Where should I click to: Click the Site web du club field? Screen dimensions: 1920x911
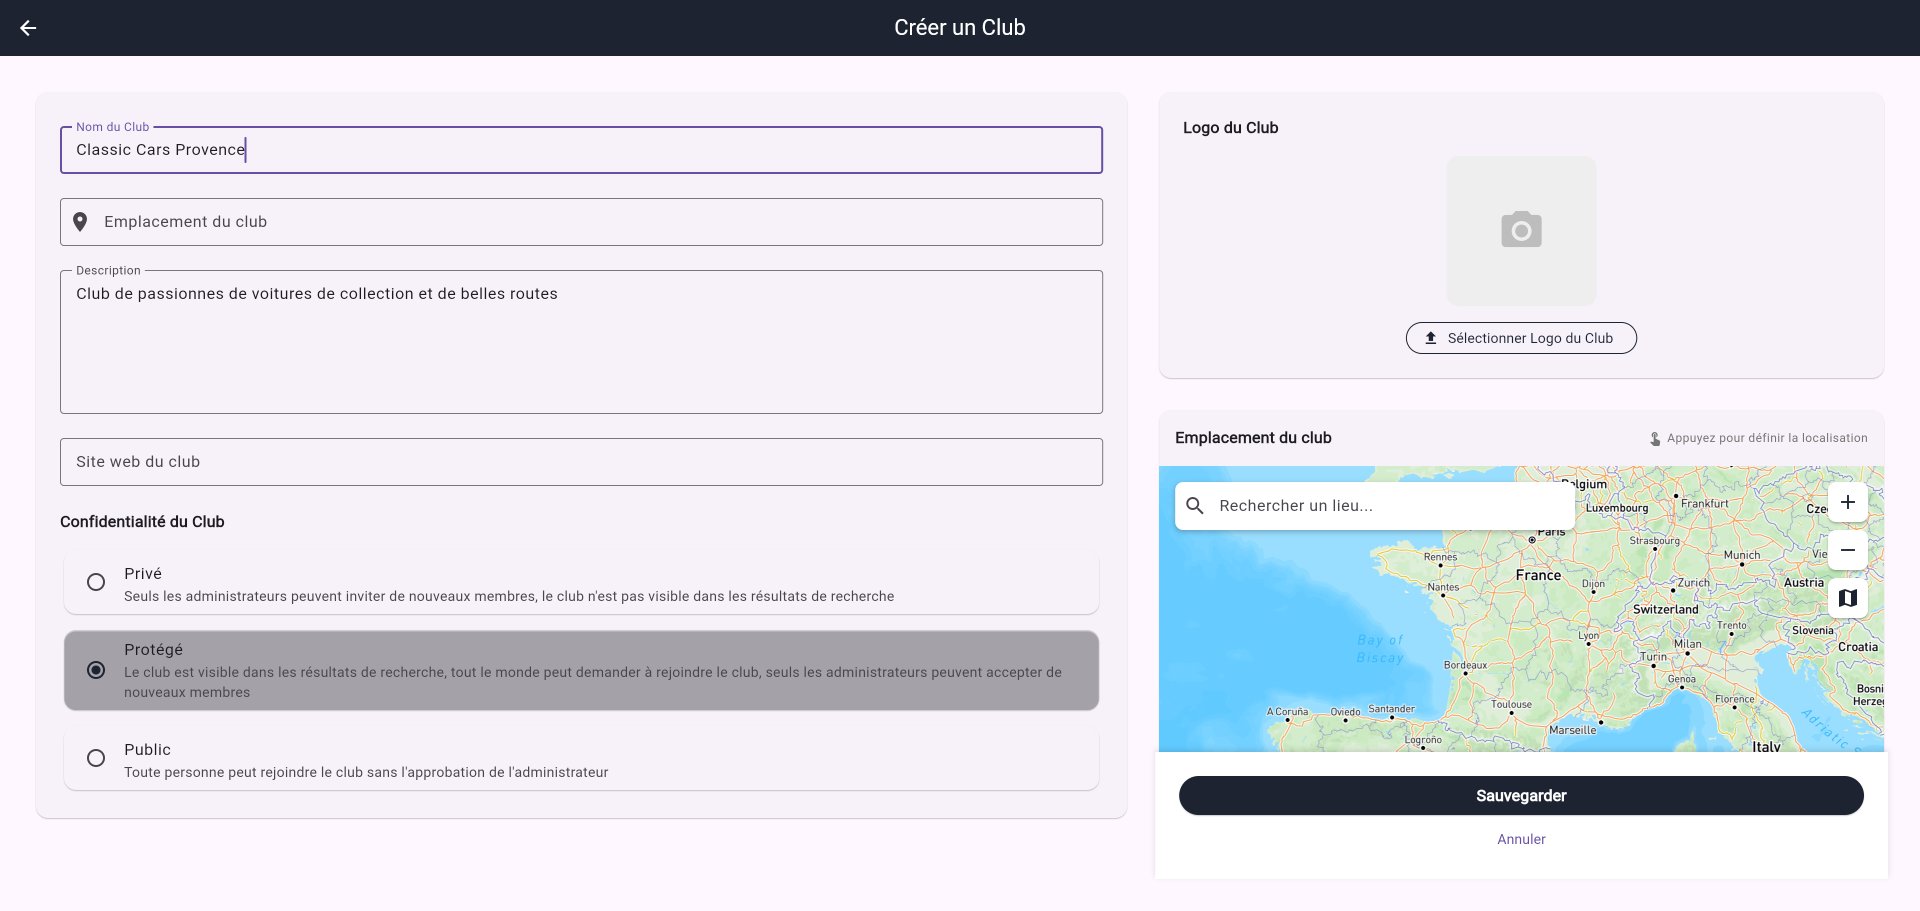click(580, 462)
